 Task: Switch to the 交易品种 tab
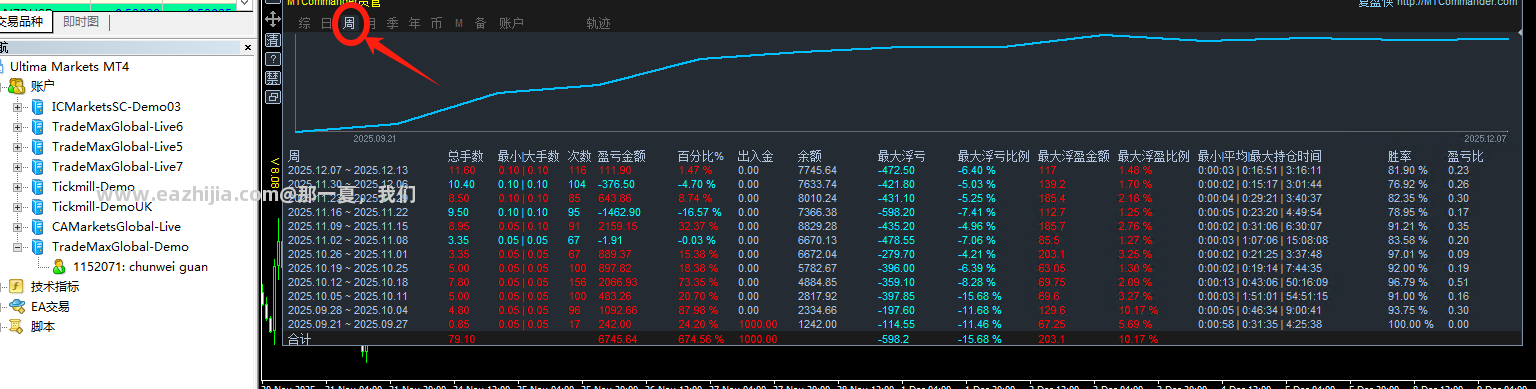click(24, 21)
